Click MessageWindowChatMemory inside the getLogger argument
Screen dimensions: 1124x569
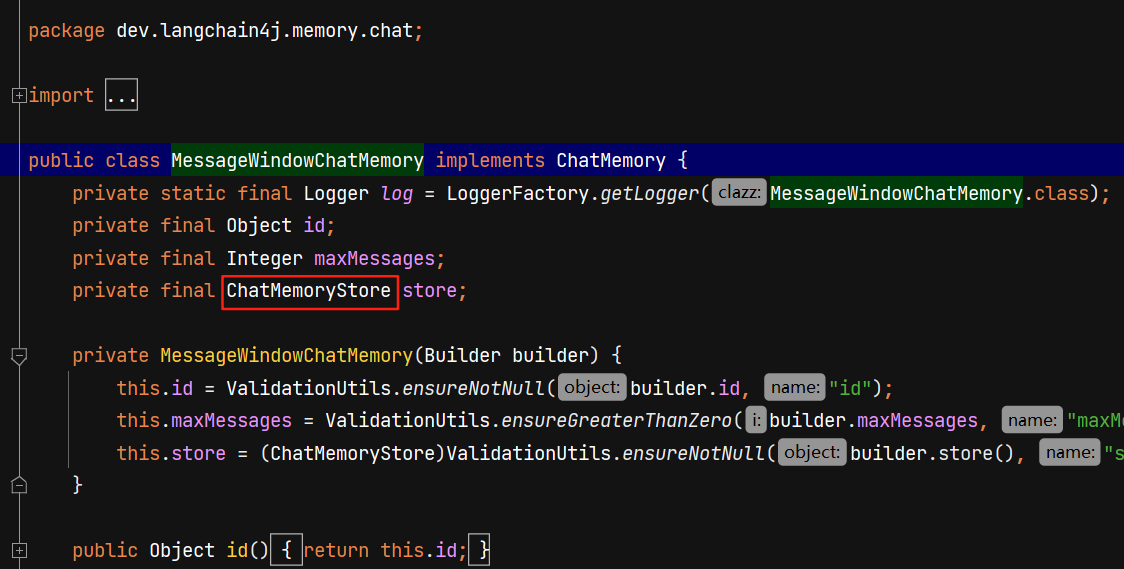pyautogui.click(x=896, y=193)
